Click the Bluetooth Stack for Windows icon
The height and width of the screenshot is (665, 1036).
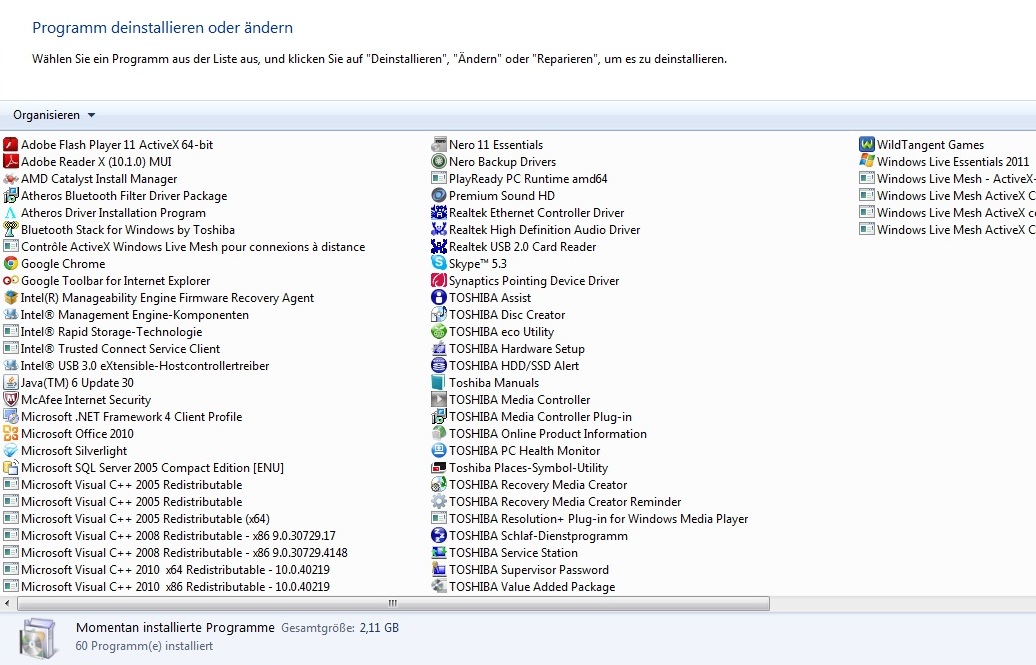11,229
